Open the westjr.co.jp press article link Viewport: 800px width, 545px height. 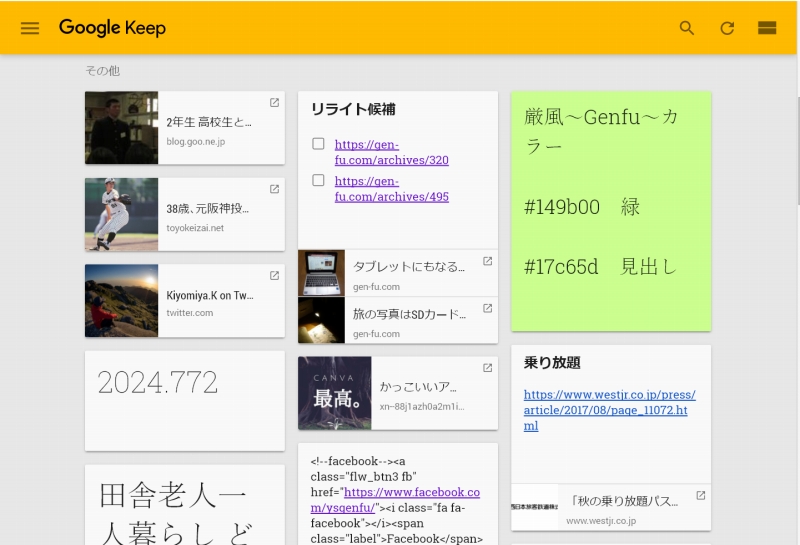[x=610, y=410]
